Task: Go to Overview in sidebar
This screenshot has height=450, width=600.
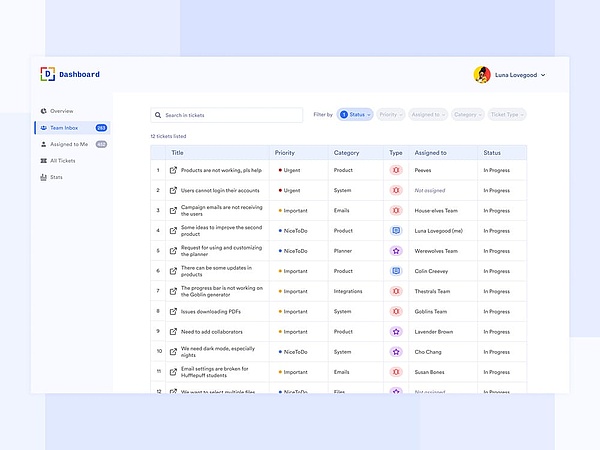Action: (x=61, y=111)
